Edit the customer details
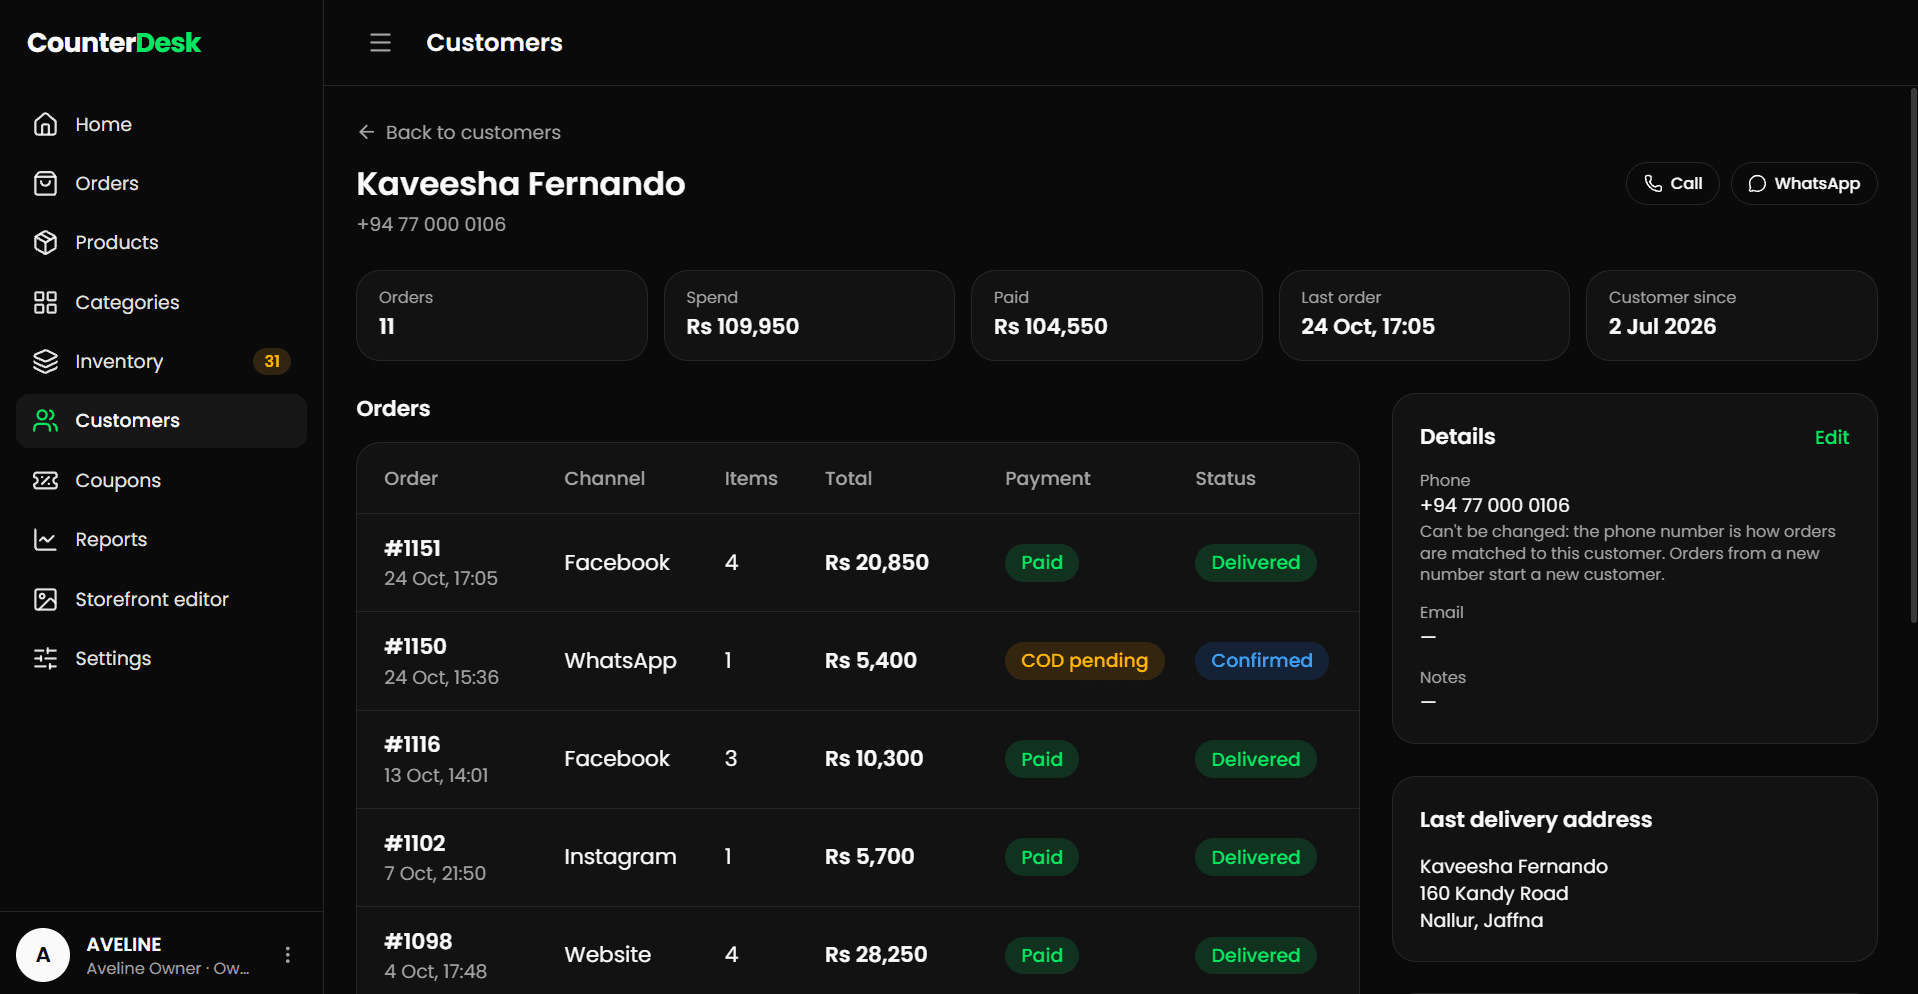 [1831, 437]
